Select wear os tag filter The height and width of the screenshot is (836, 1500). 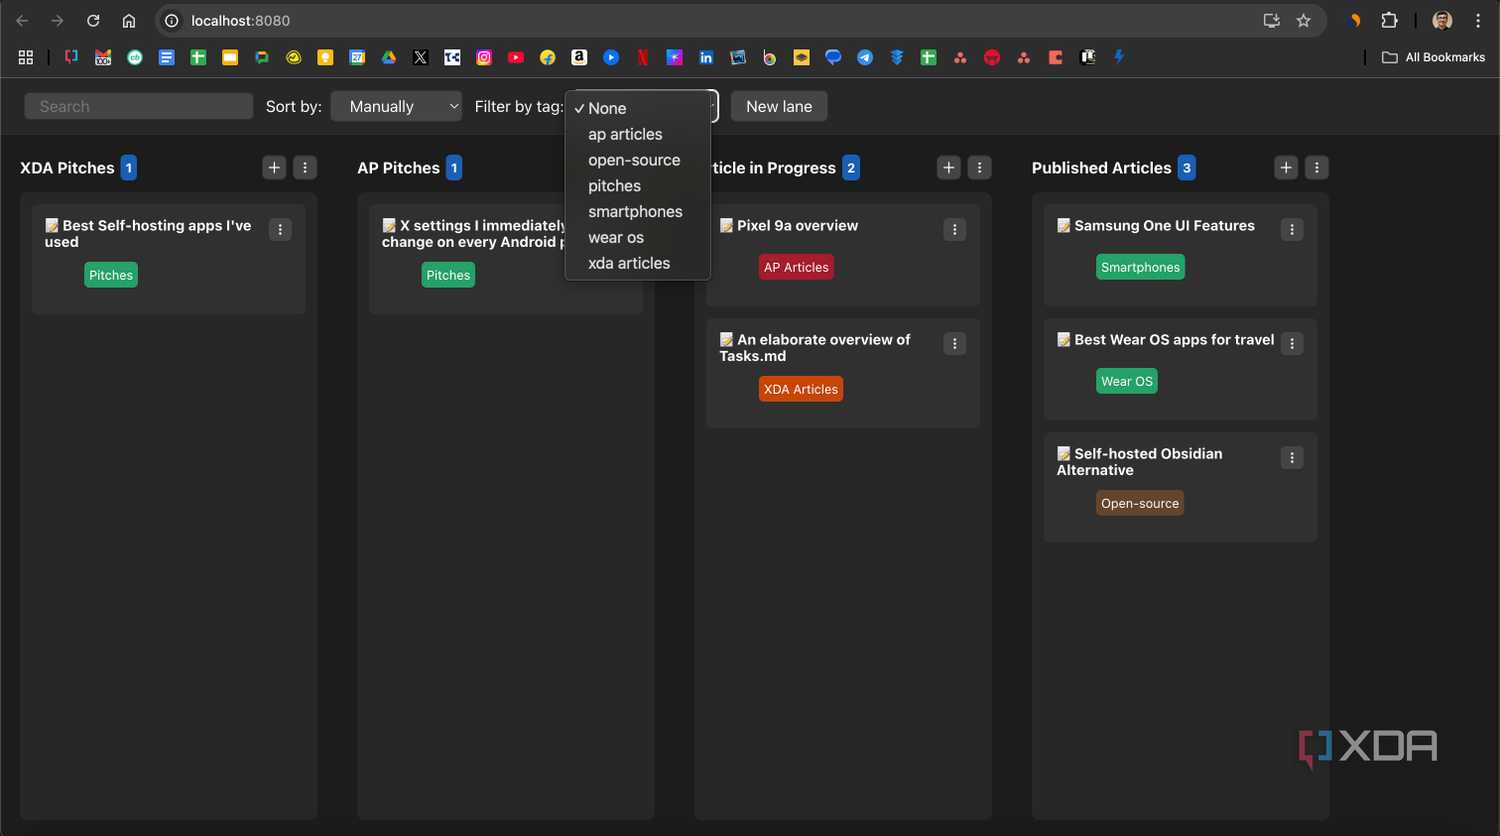coord(638,238)
